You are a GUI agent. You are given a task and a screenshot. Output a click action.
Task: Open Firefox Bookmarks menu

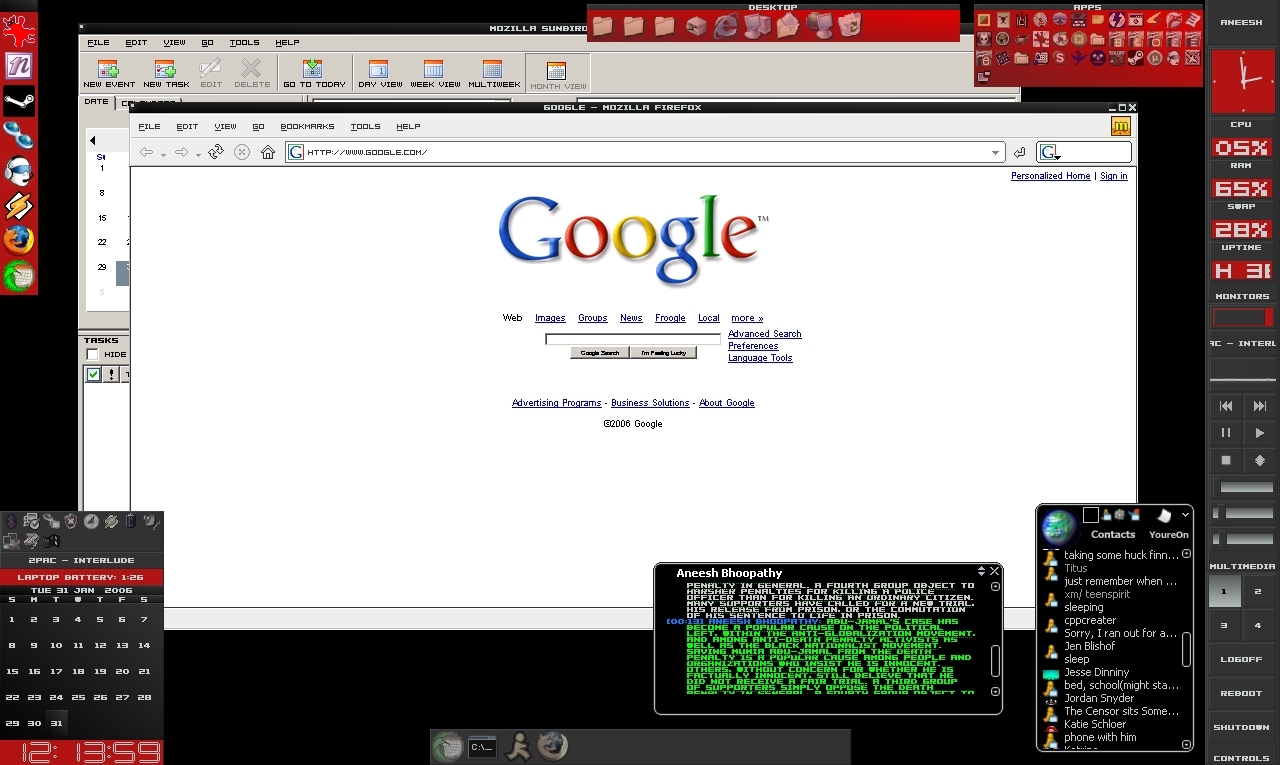tap(307, 127)
